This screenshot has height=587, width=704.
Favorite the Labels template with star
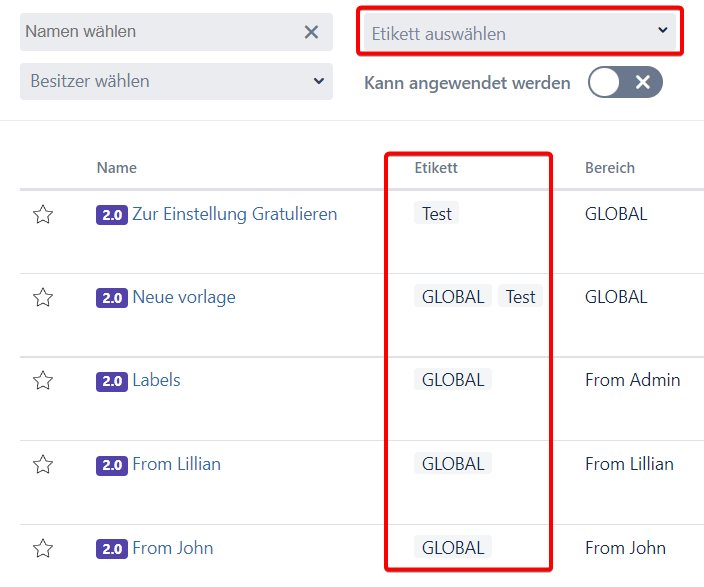43,380
